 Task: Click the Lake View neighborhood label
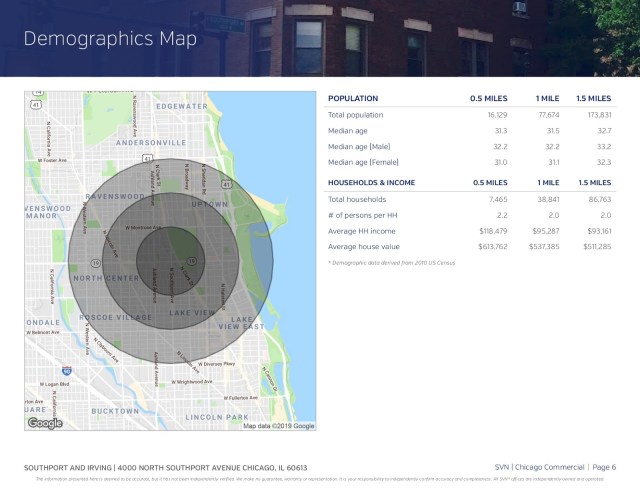[192, 313]
